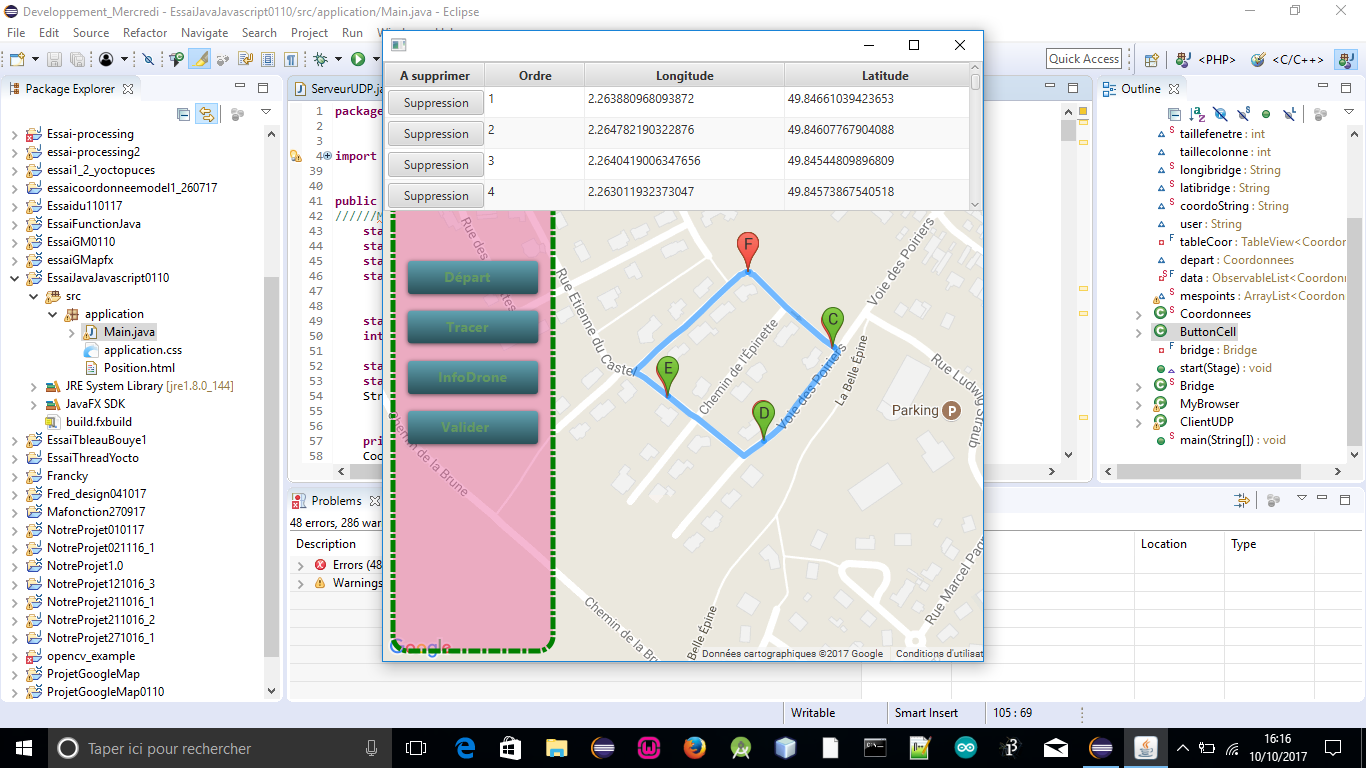Click the Save icon in Eclipse toolbar

(54, 60)
